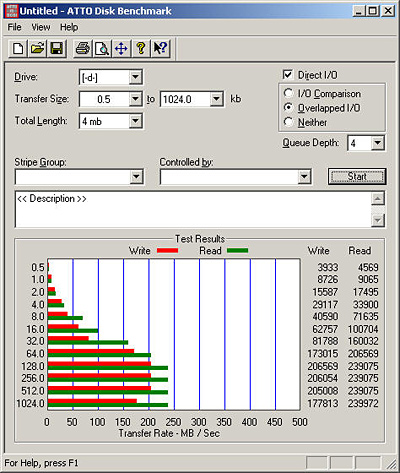Click the New document toolbar icon

pyautogui.click(x=18, y=49)
